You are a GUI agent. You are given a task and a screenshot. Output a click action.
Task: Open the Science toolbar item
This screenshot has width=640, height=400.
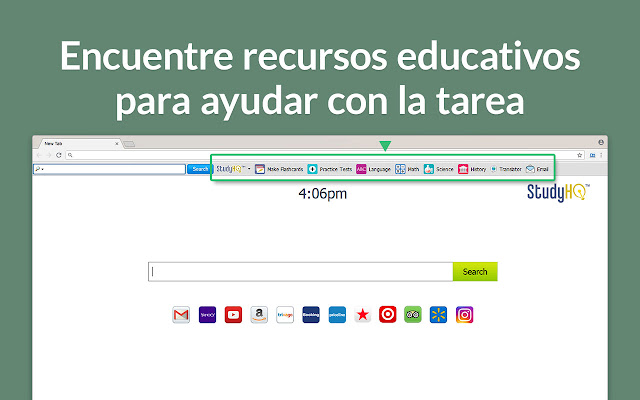click(438, 169)
